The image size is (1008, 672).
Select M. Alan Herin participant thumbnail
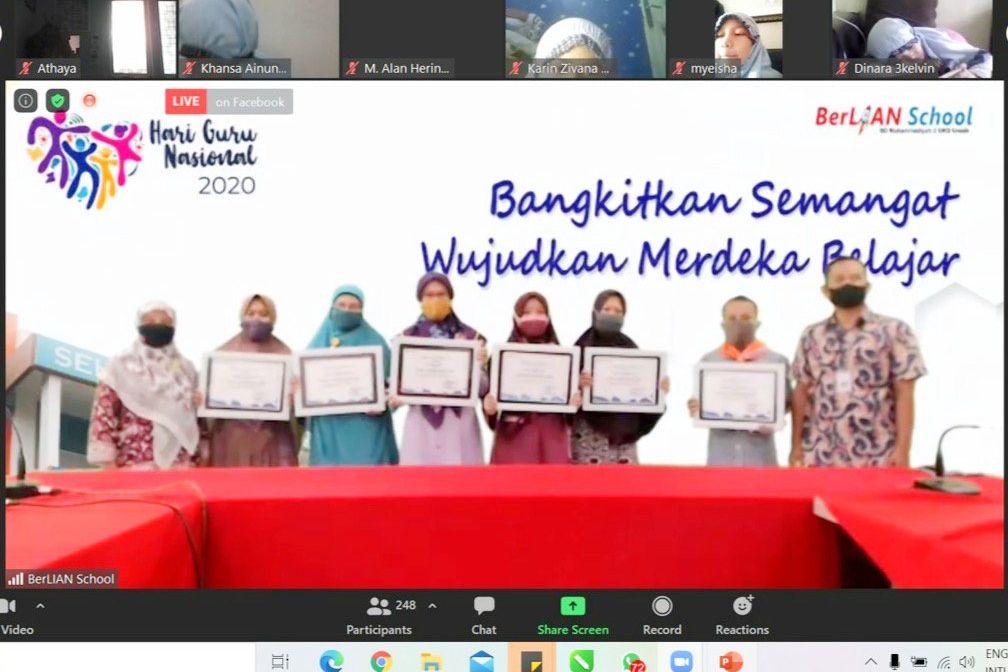tap(422, 39)
